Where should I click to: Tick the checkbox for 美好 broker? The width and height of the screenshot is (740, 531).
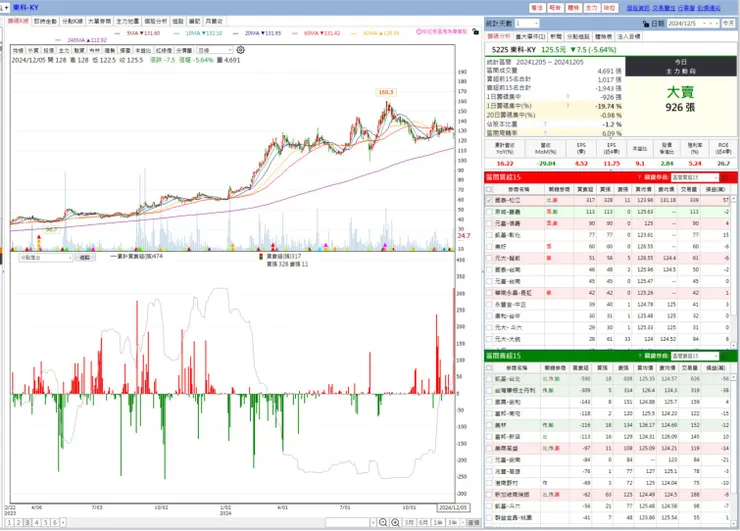[489, 246]
